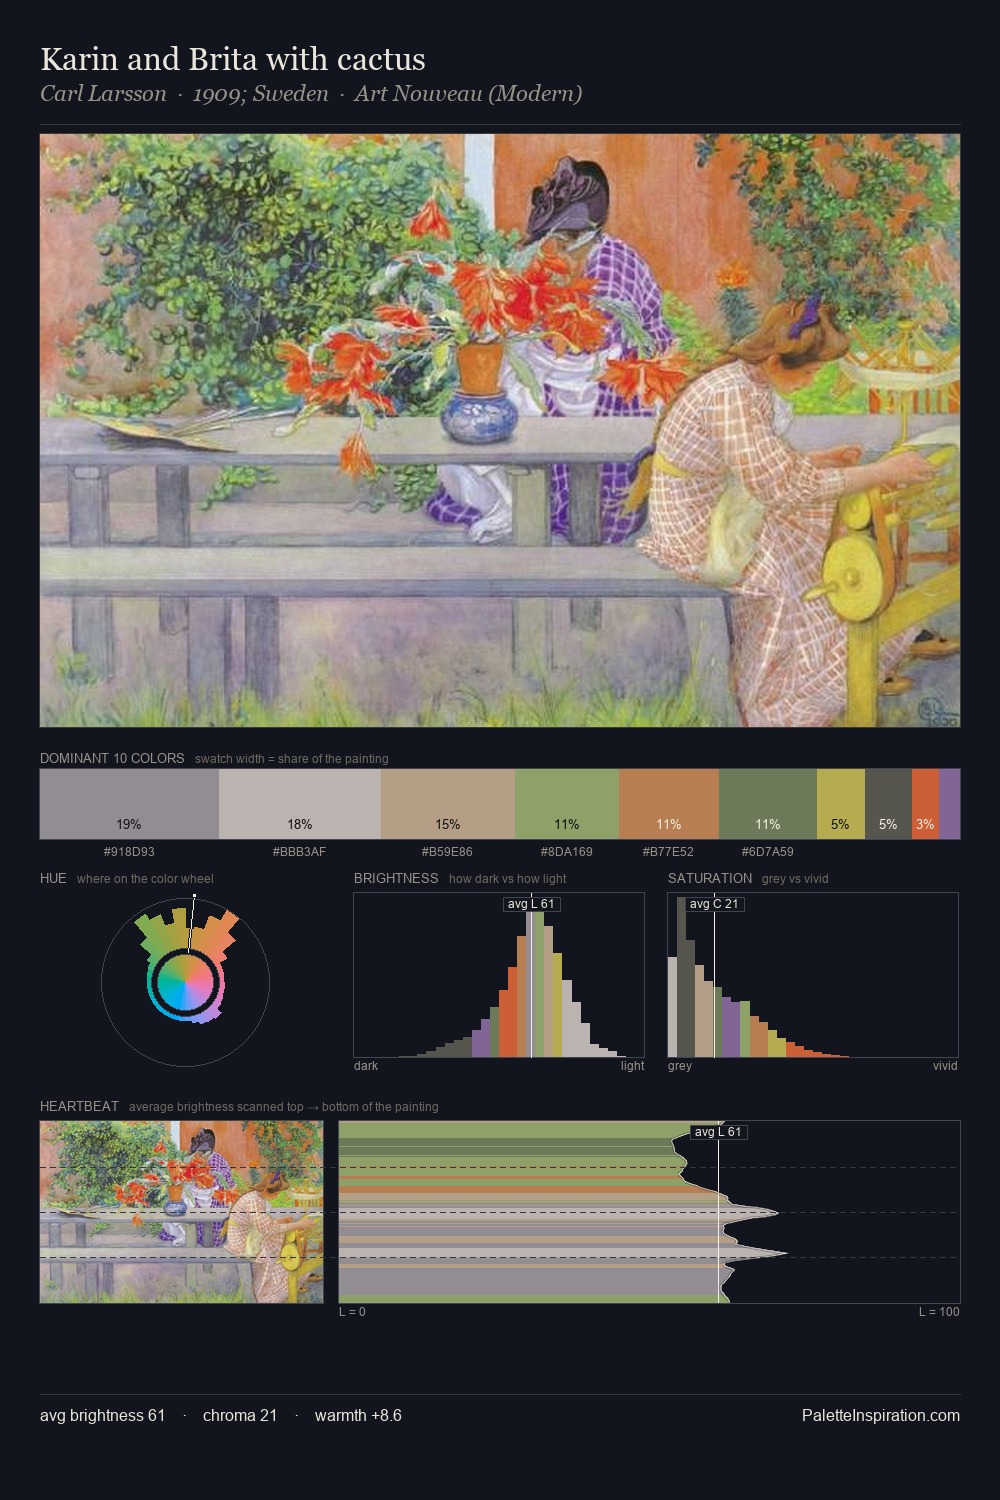Click the hue color wheel

point(185,981)
